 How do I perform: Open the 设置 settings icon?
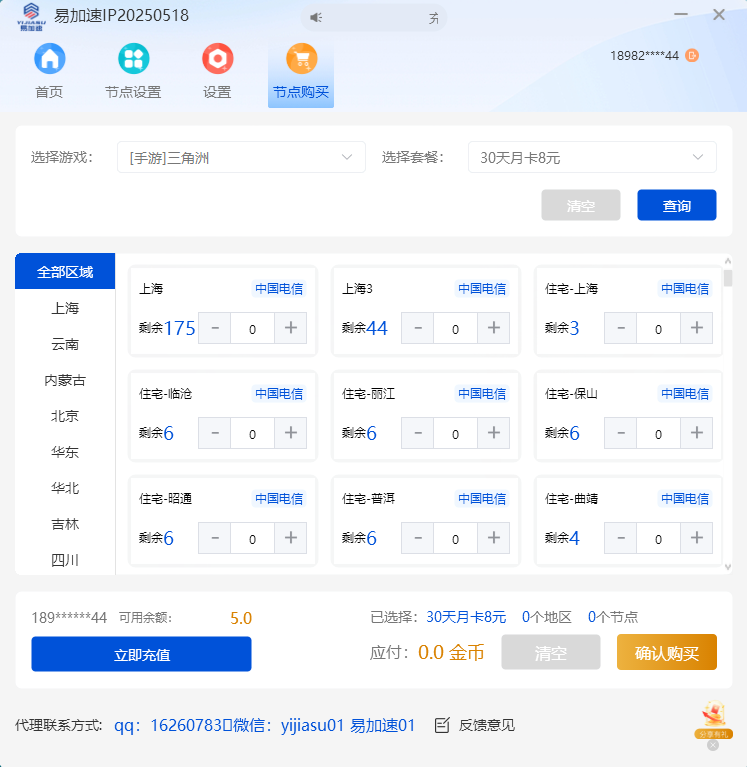point(218,59)
